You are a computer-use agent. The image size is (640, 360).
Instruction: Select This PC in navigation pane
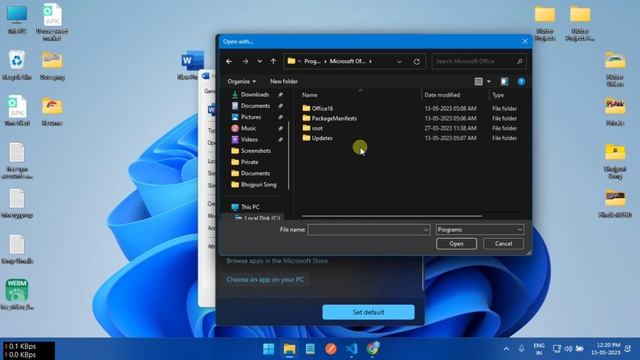click(250, 207)
